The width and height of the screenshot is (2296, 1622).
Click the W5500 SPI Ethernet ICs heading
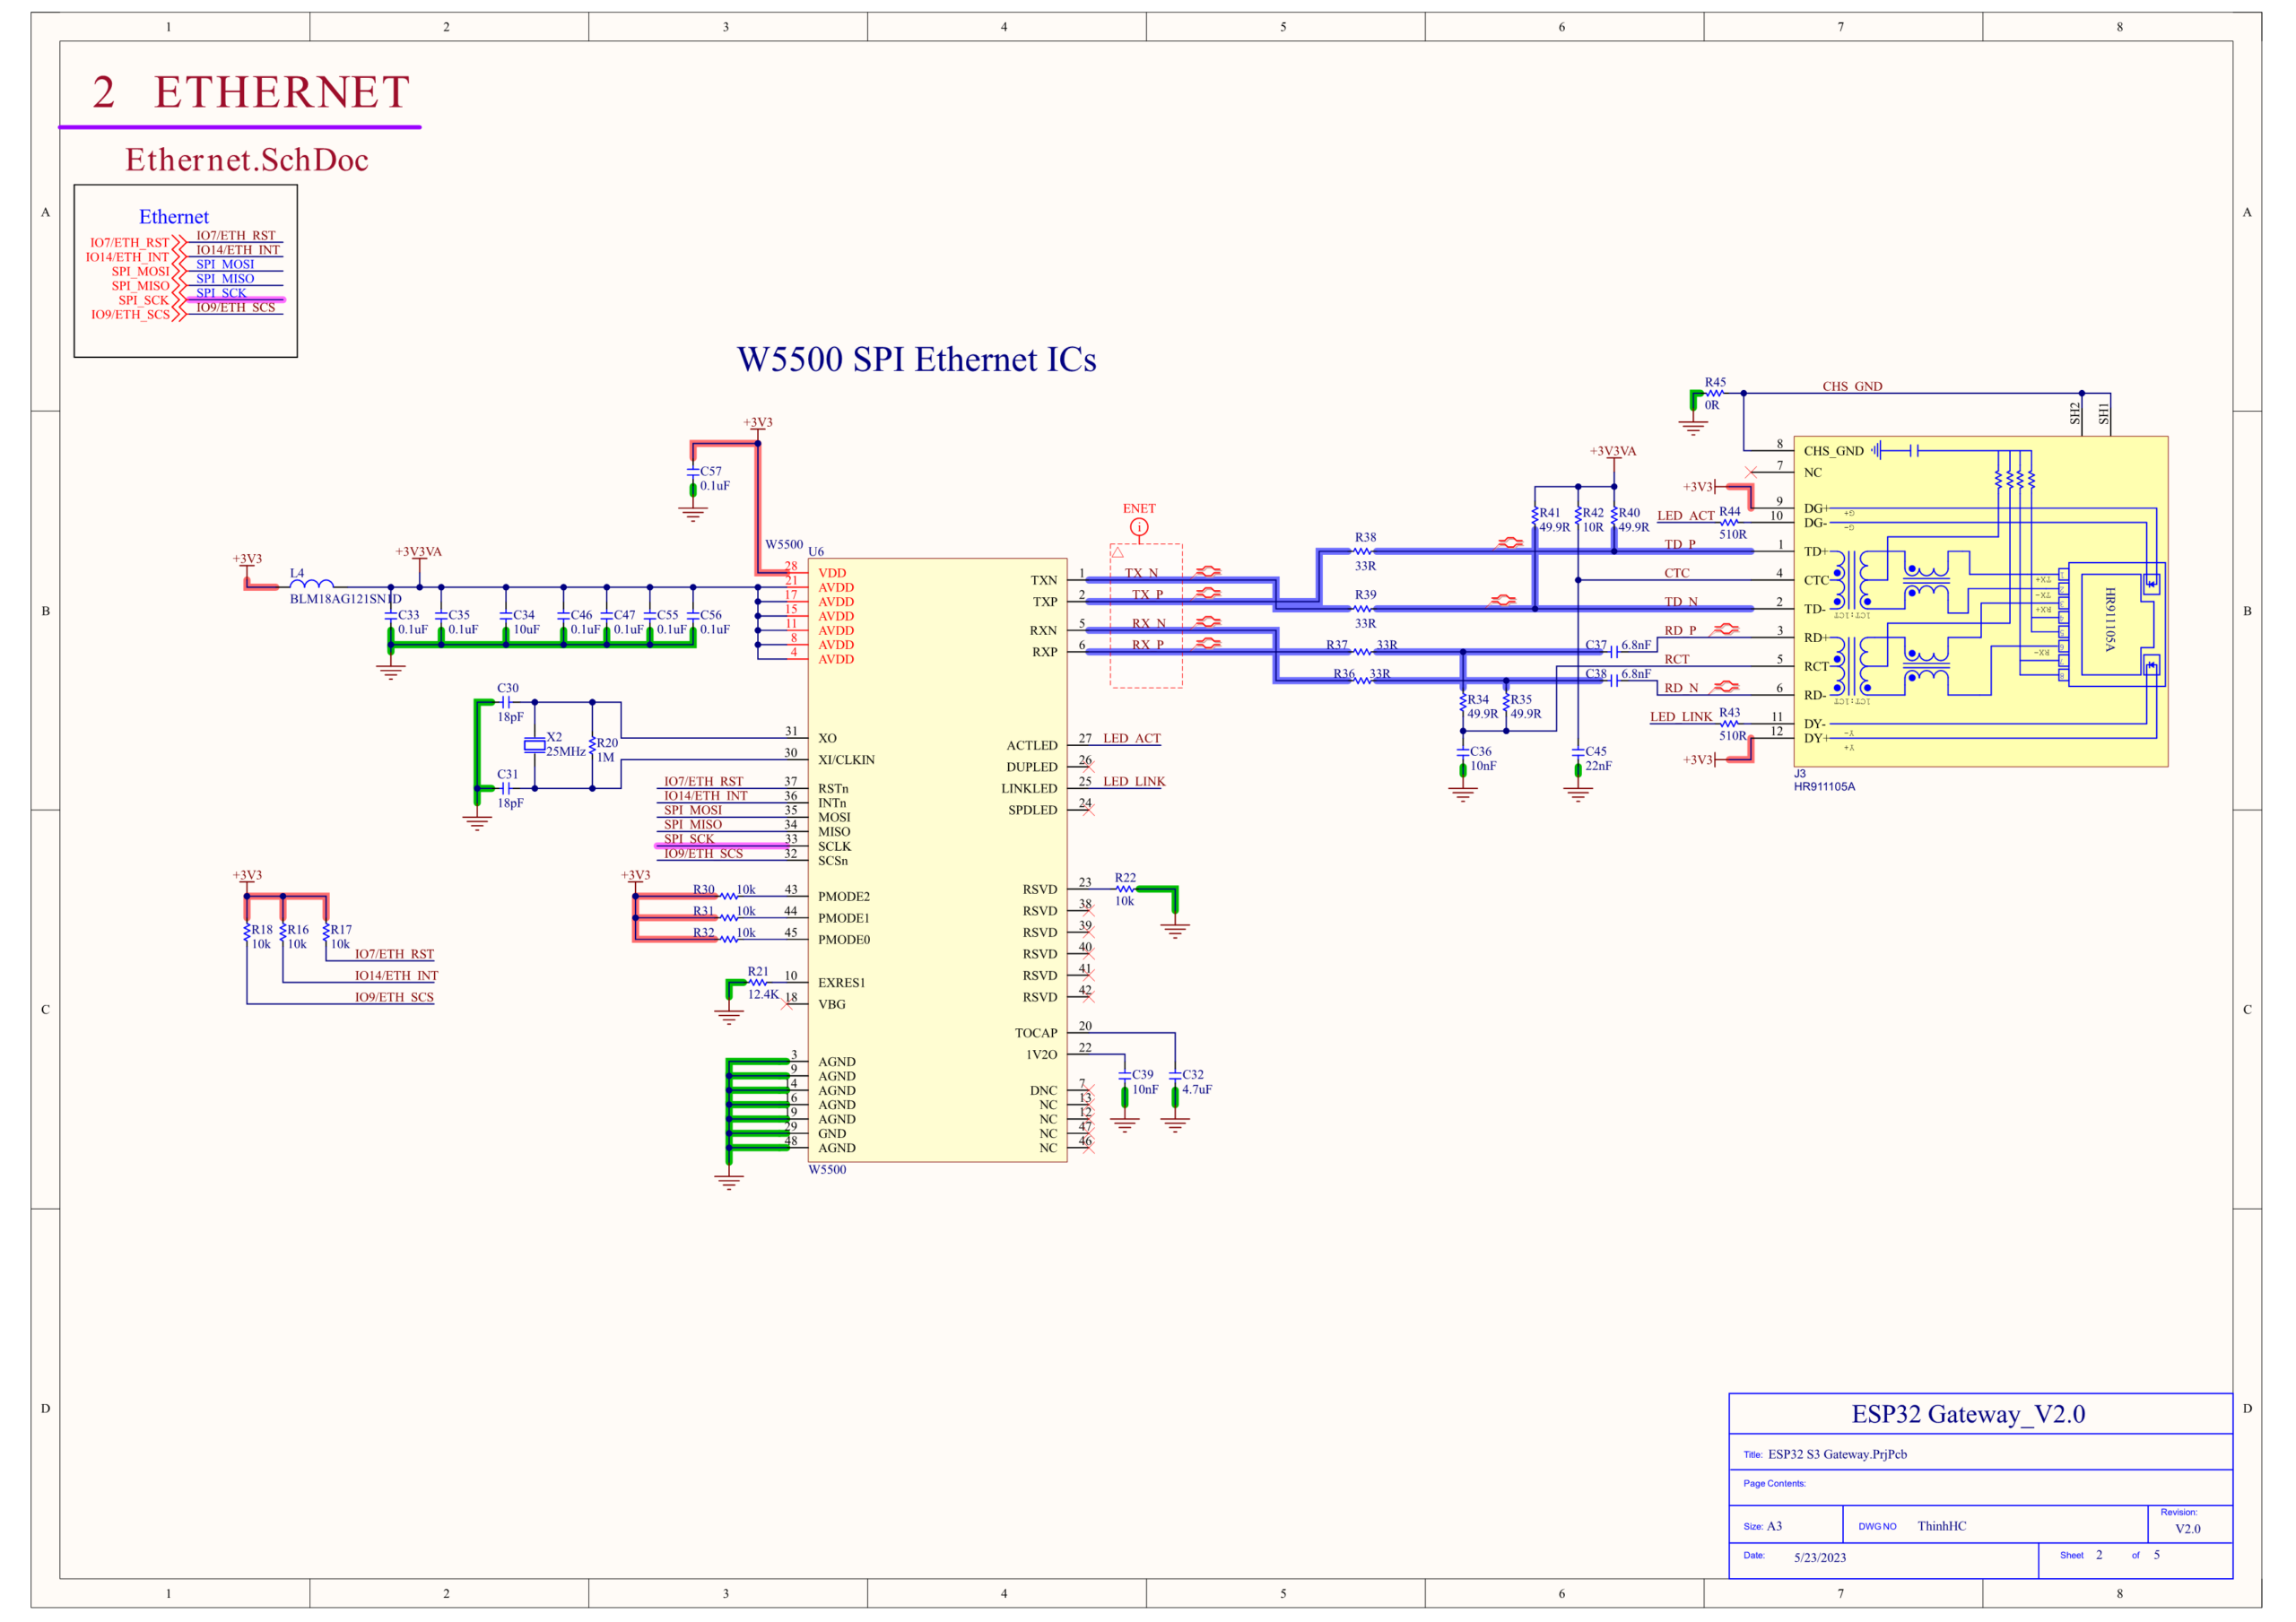(x=917, y=359)
